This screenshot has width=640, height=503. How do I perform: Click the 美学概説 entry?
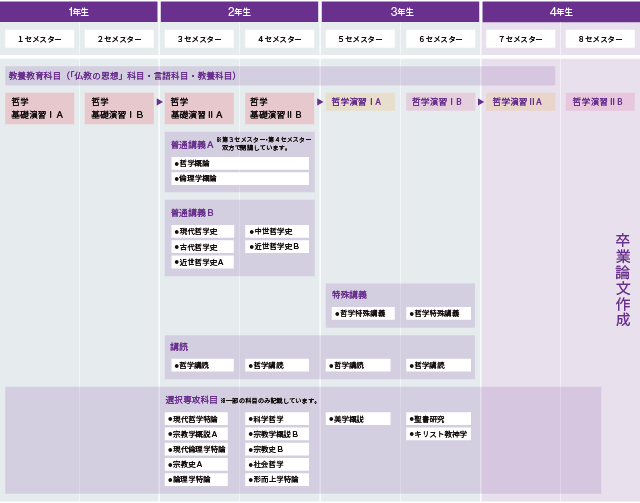tap(358, 419)
